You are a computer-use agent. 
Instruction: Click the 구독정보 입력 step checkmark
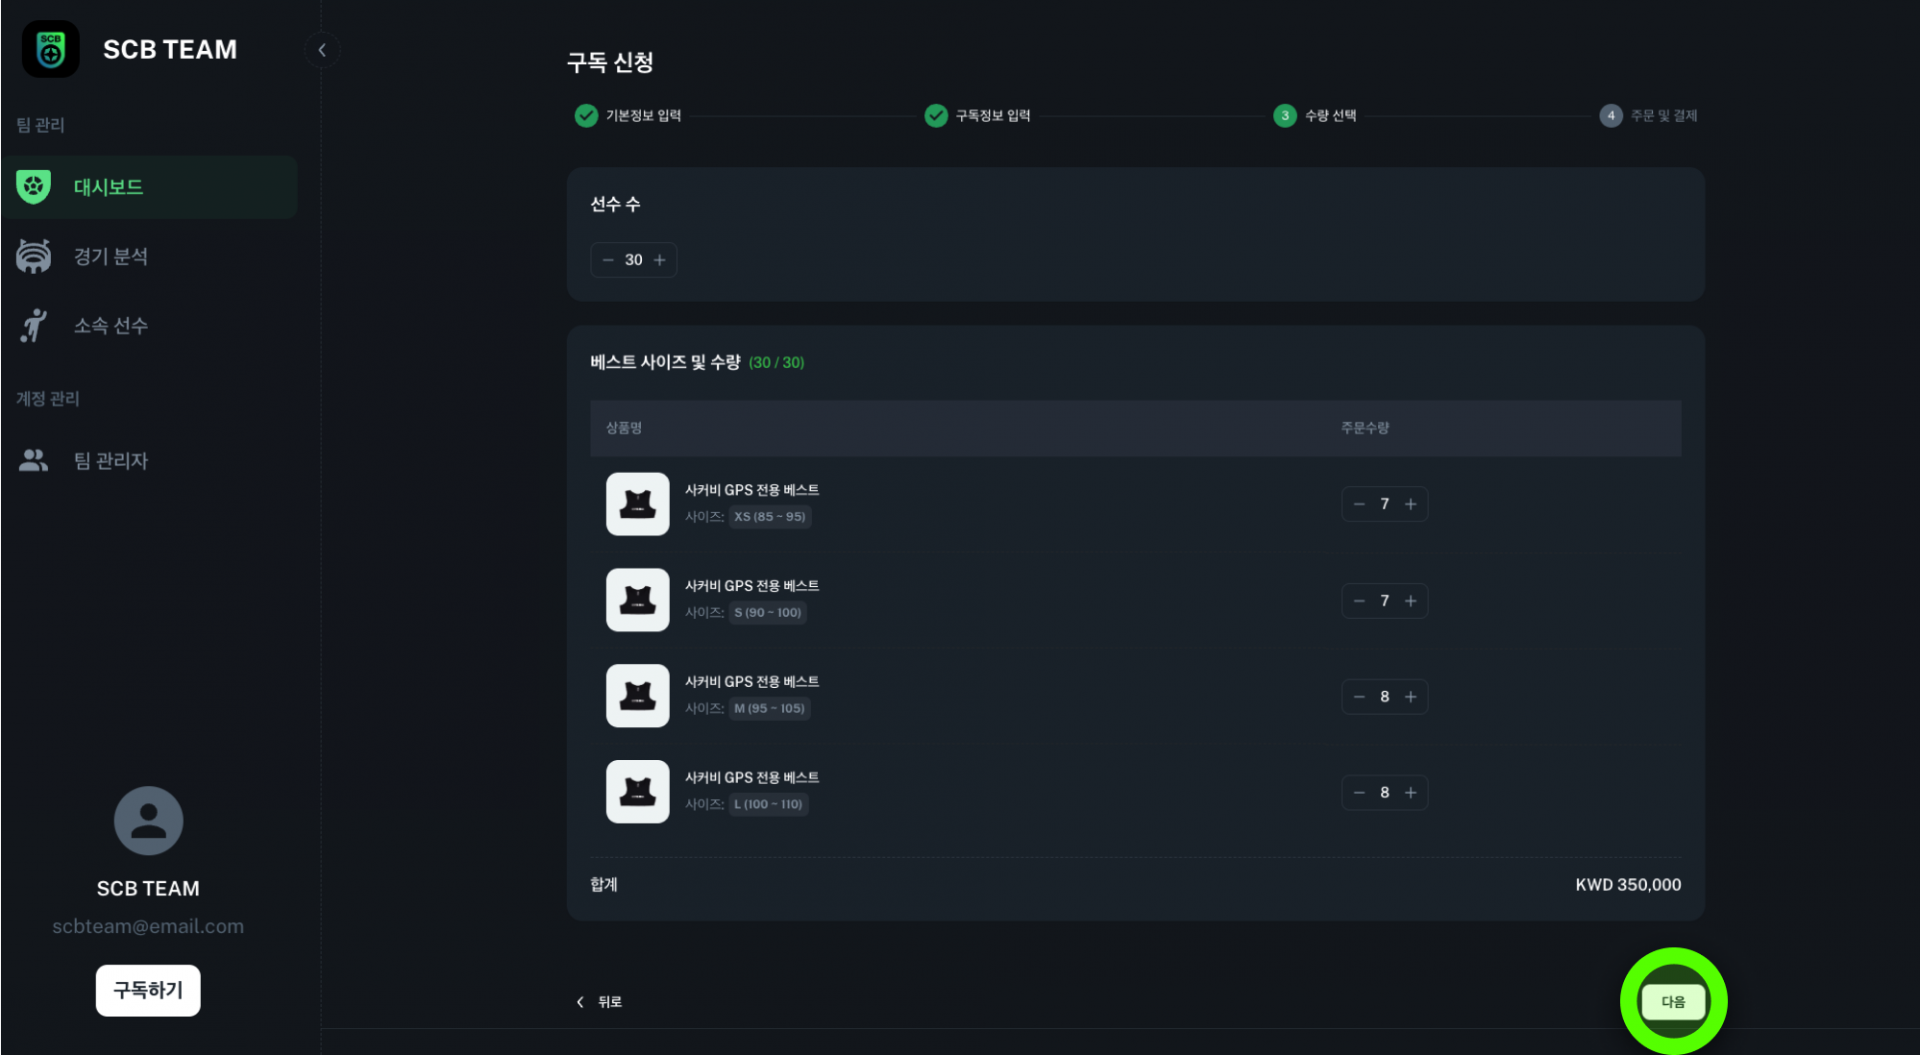pos(936,116)
